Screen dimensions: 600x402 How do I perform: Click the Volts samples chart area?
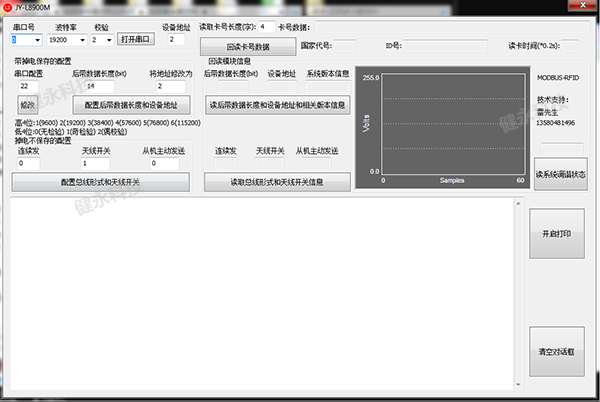point(451,124)
